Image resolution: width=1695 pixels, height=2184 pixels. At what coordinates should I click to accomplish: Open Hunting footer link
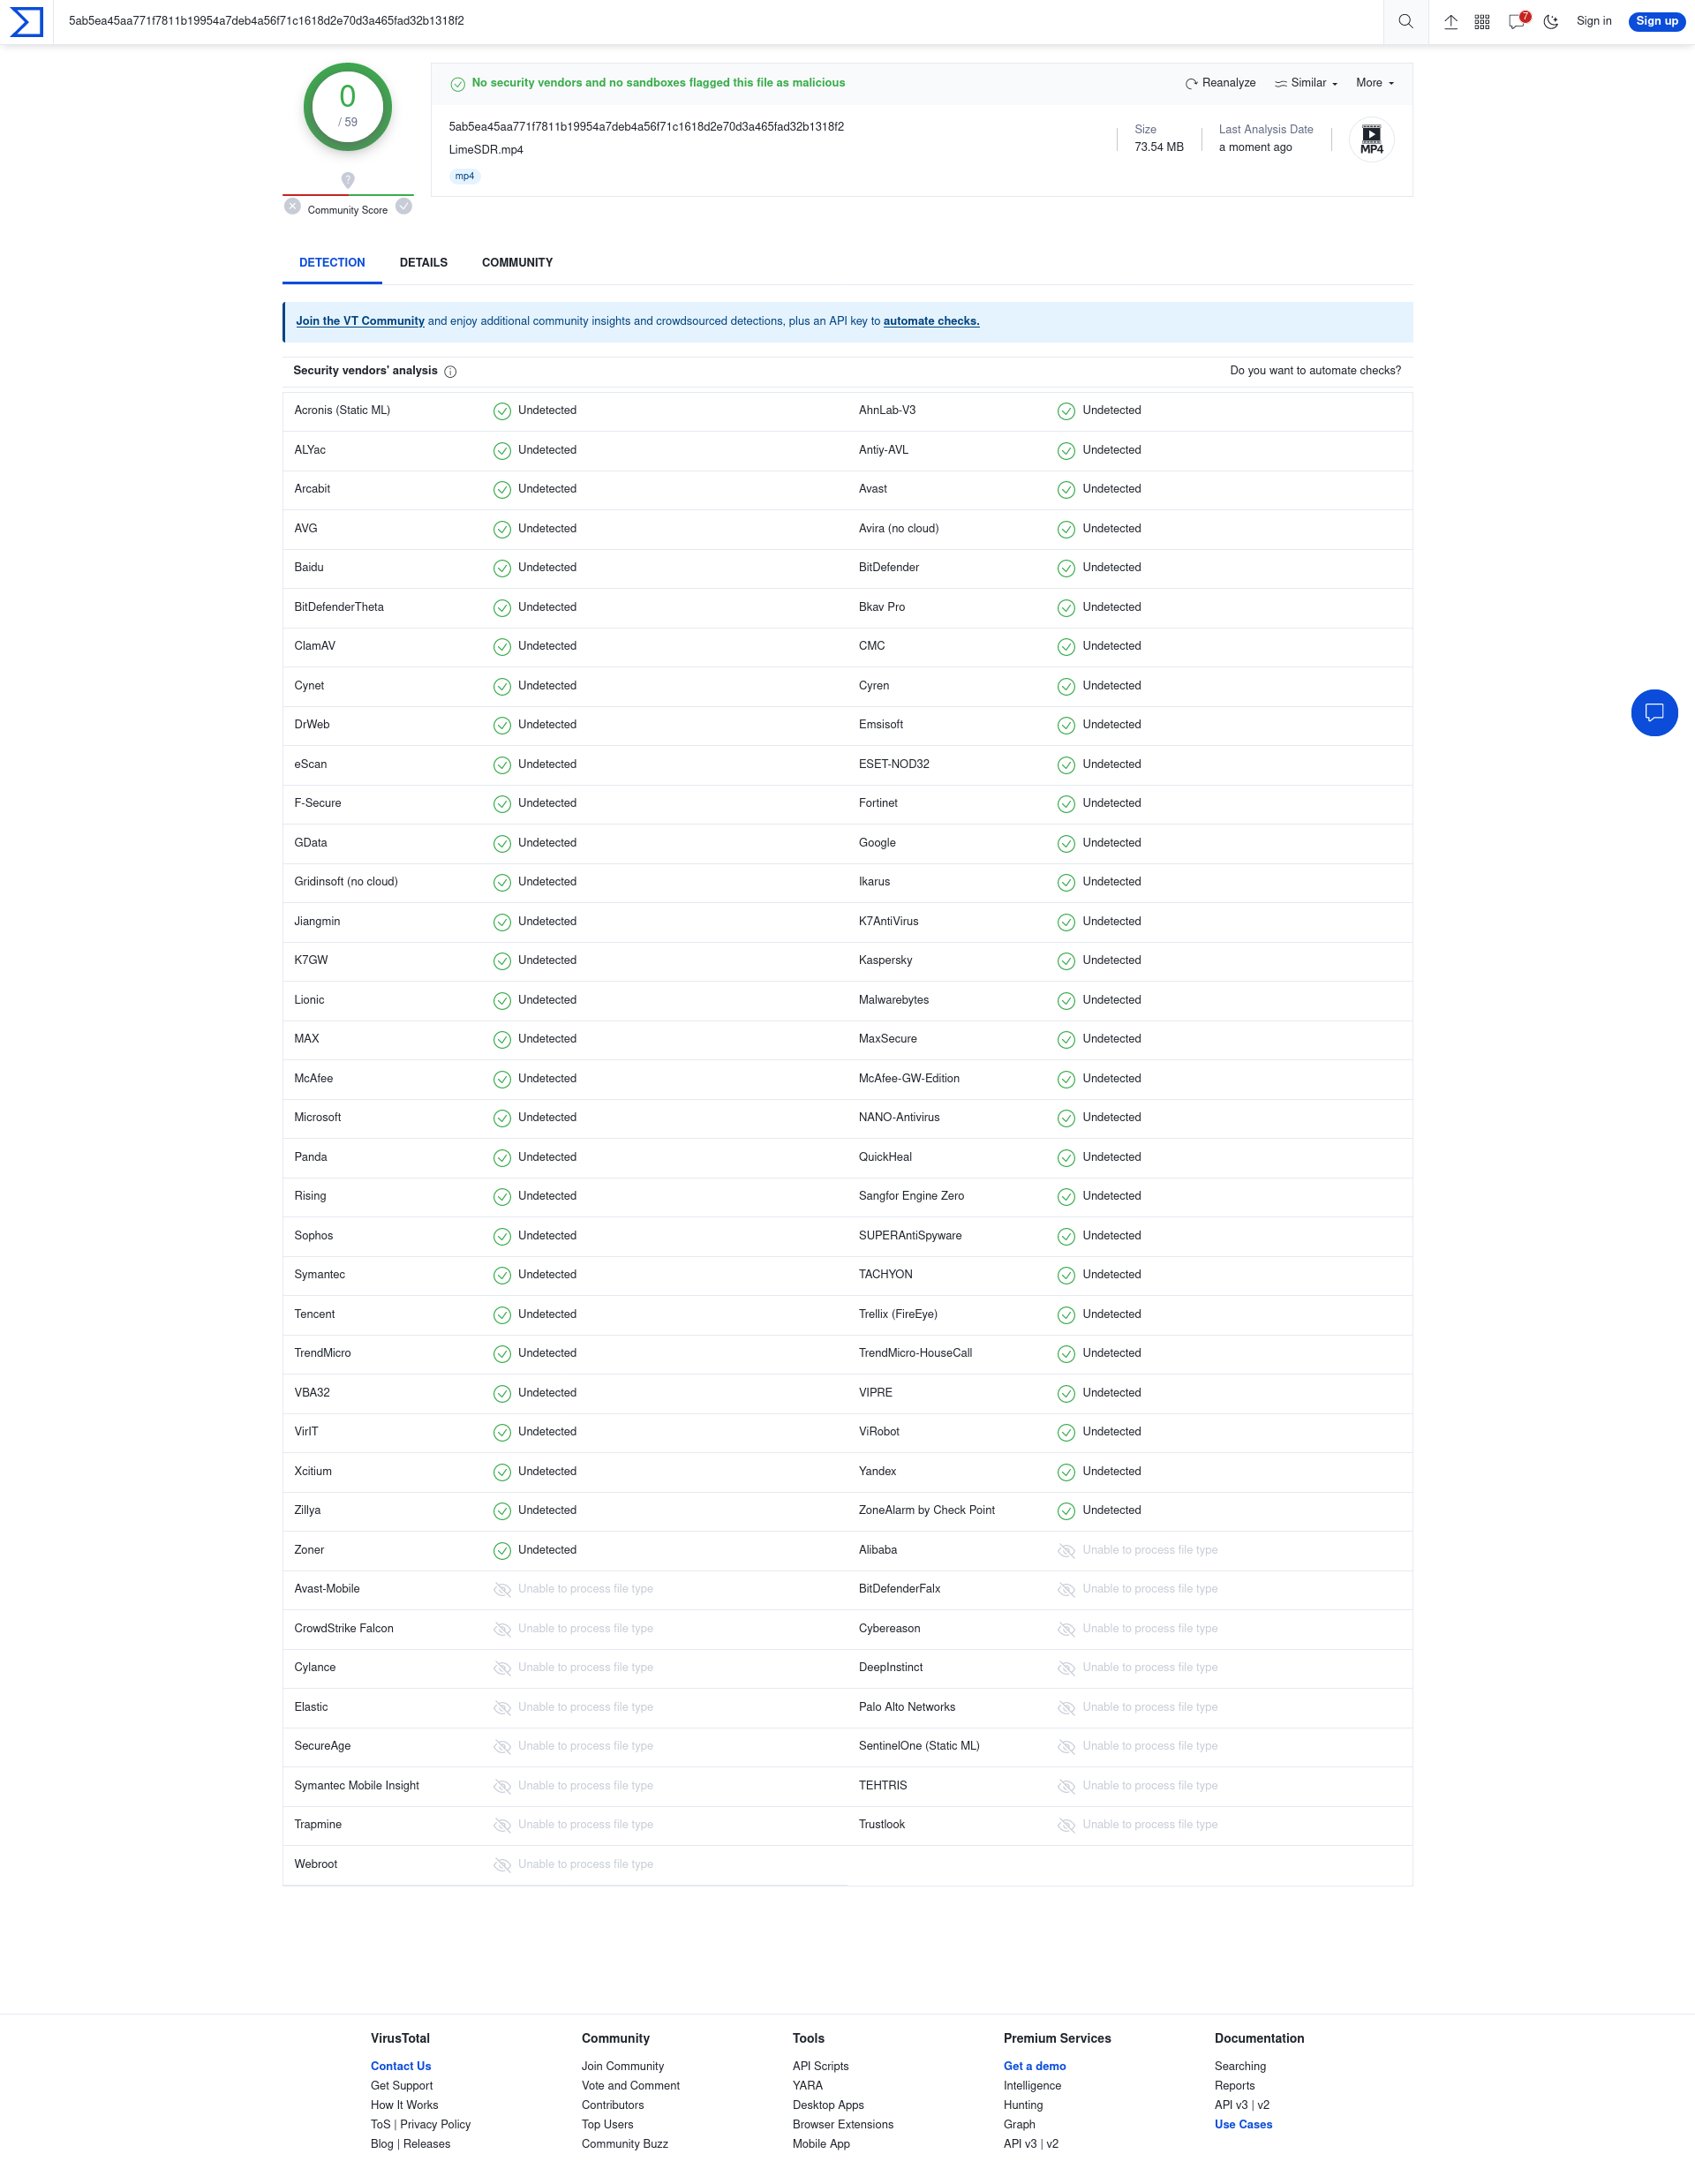1022,2105
